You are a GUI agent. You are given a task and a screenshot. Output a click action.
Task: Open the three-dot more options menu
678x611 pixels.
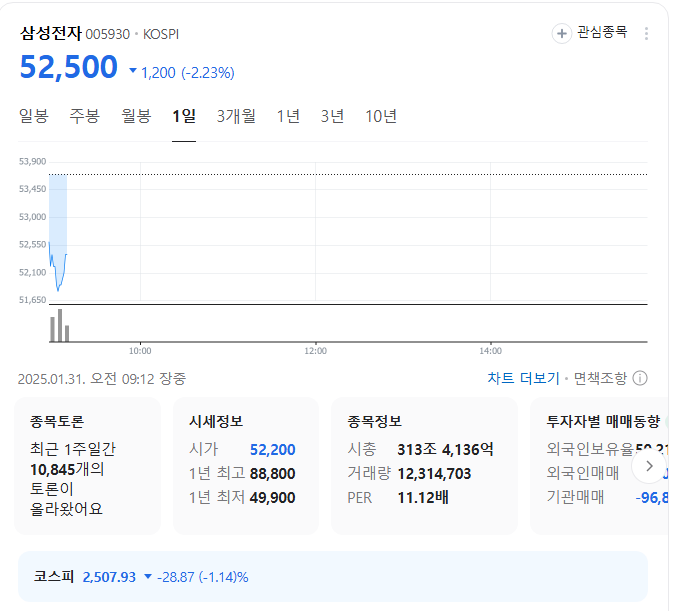(x=646, y=33)
